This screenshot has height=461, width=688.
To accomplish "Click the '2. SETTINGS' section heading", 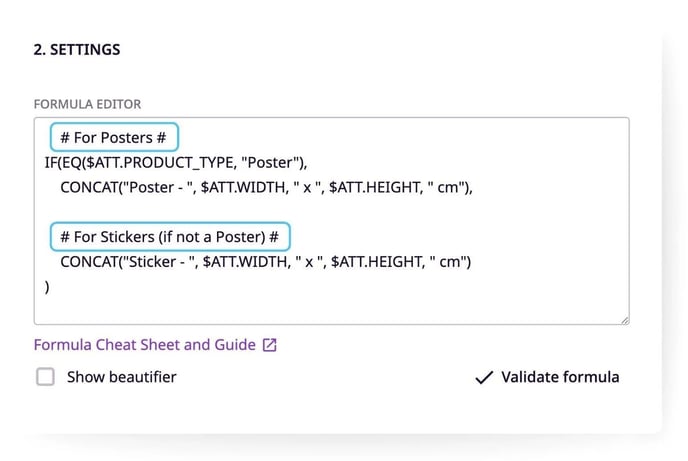I will point(77,50).
